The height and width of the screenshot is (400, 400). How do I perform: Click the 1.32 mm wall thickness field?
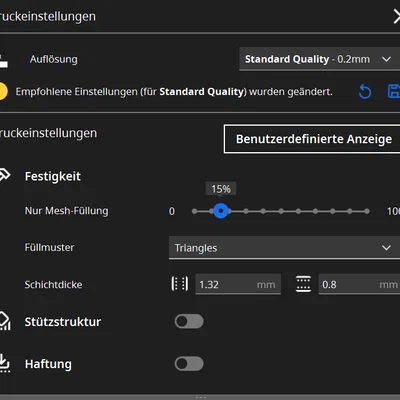pyautogui.click(x=238, y=284)
